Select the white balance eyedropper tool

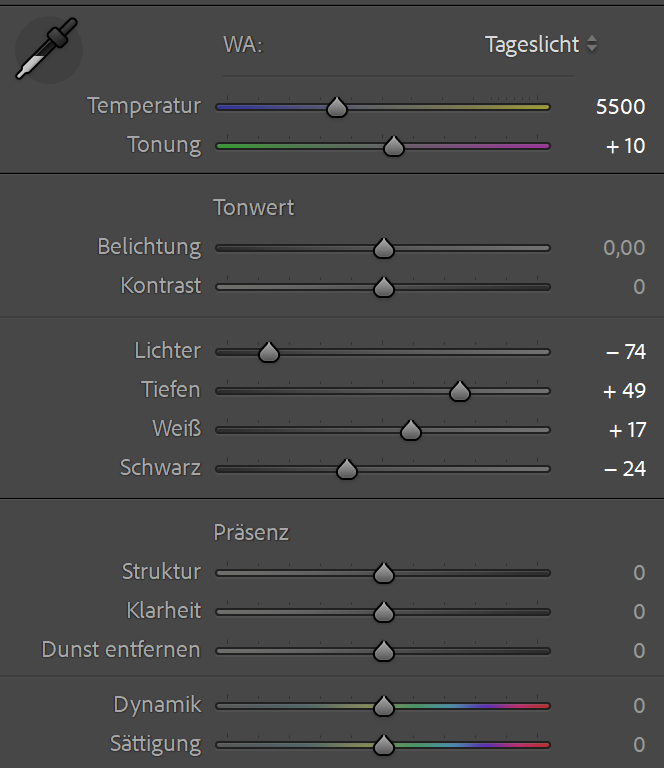pos(46,50)
